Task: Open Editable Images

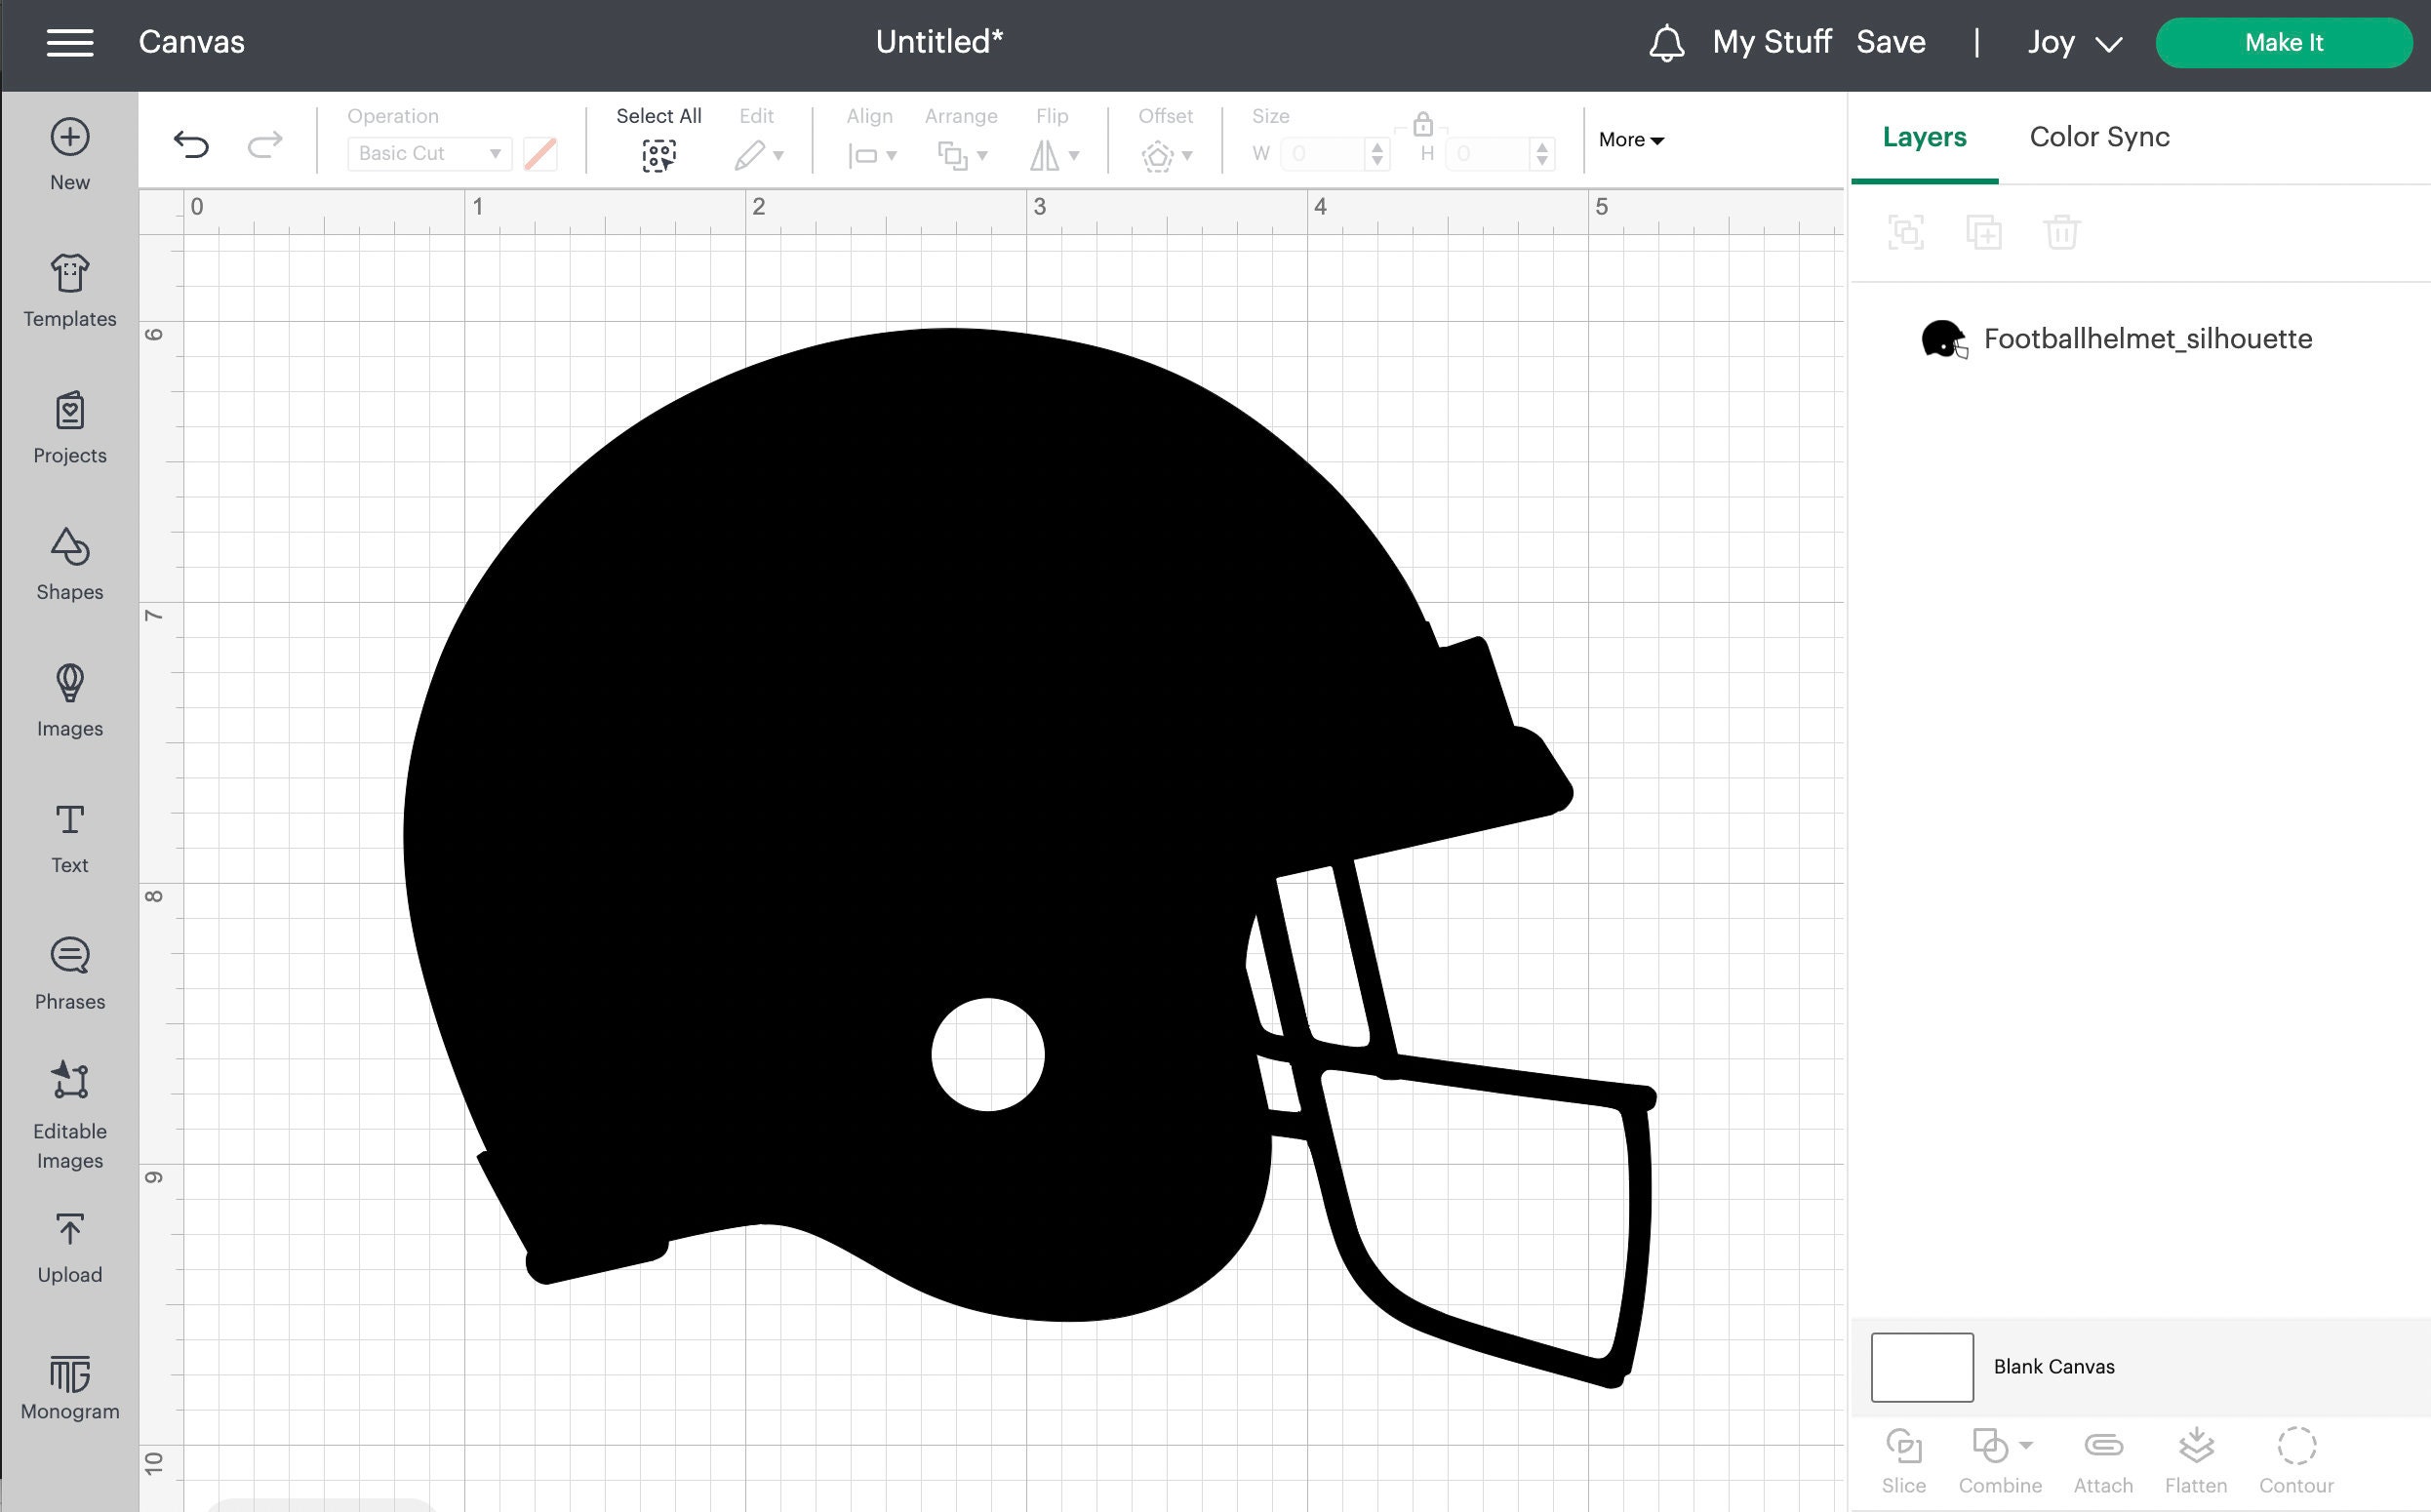Action: [x=70, y=1114]
